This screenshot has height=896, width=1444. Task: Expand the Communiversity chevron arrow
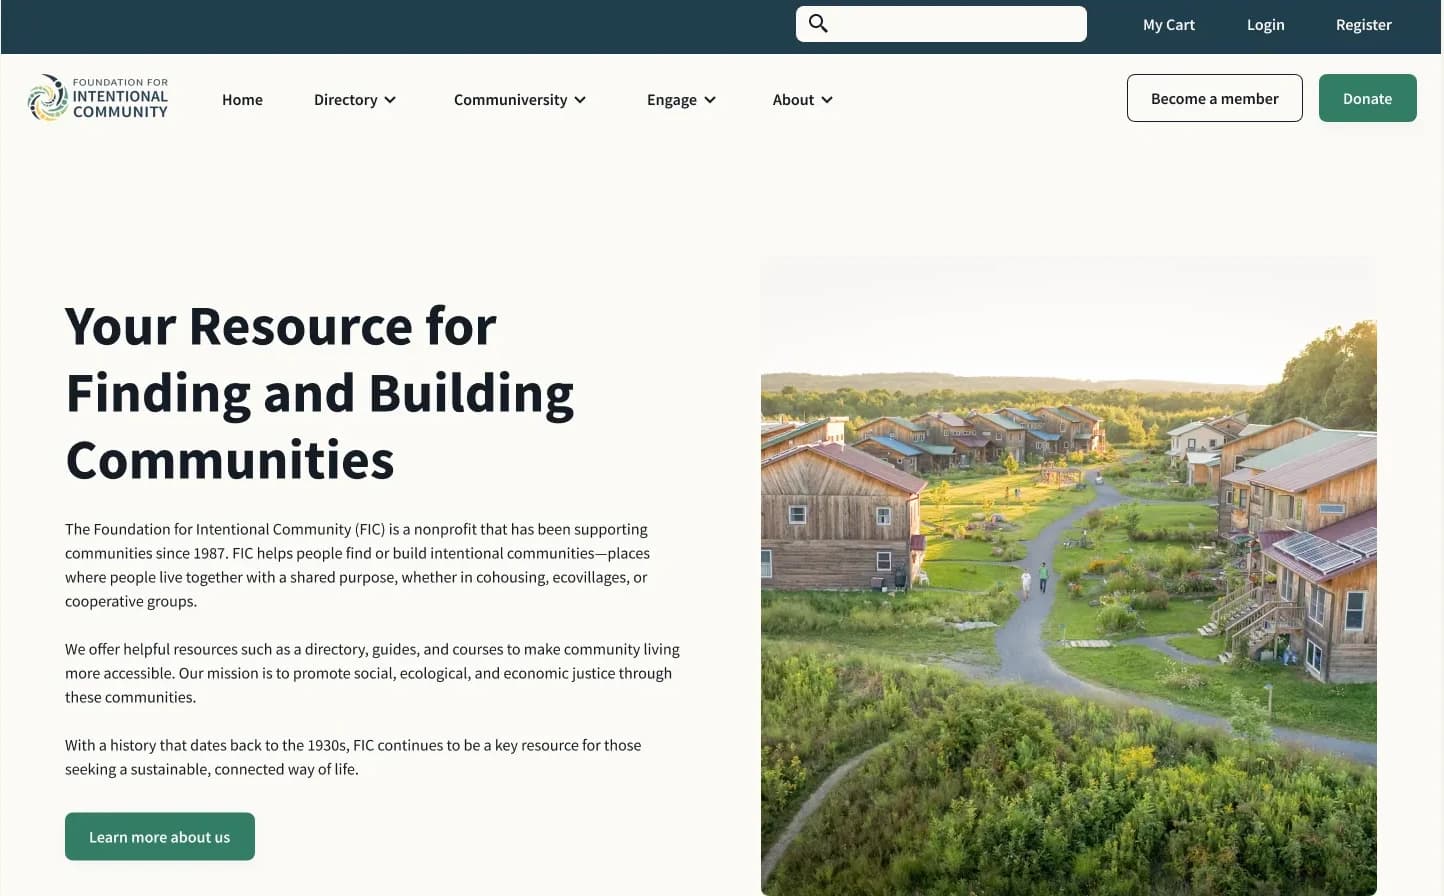[x=580, y=100]
